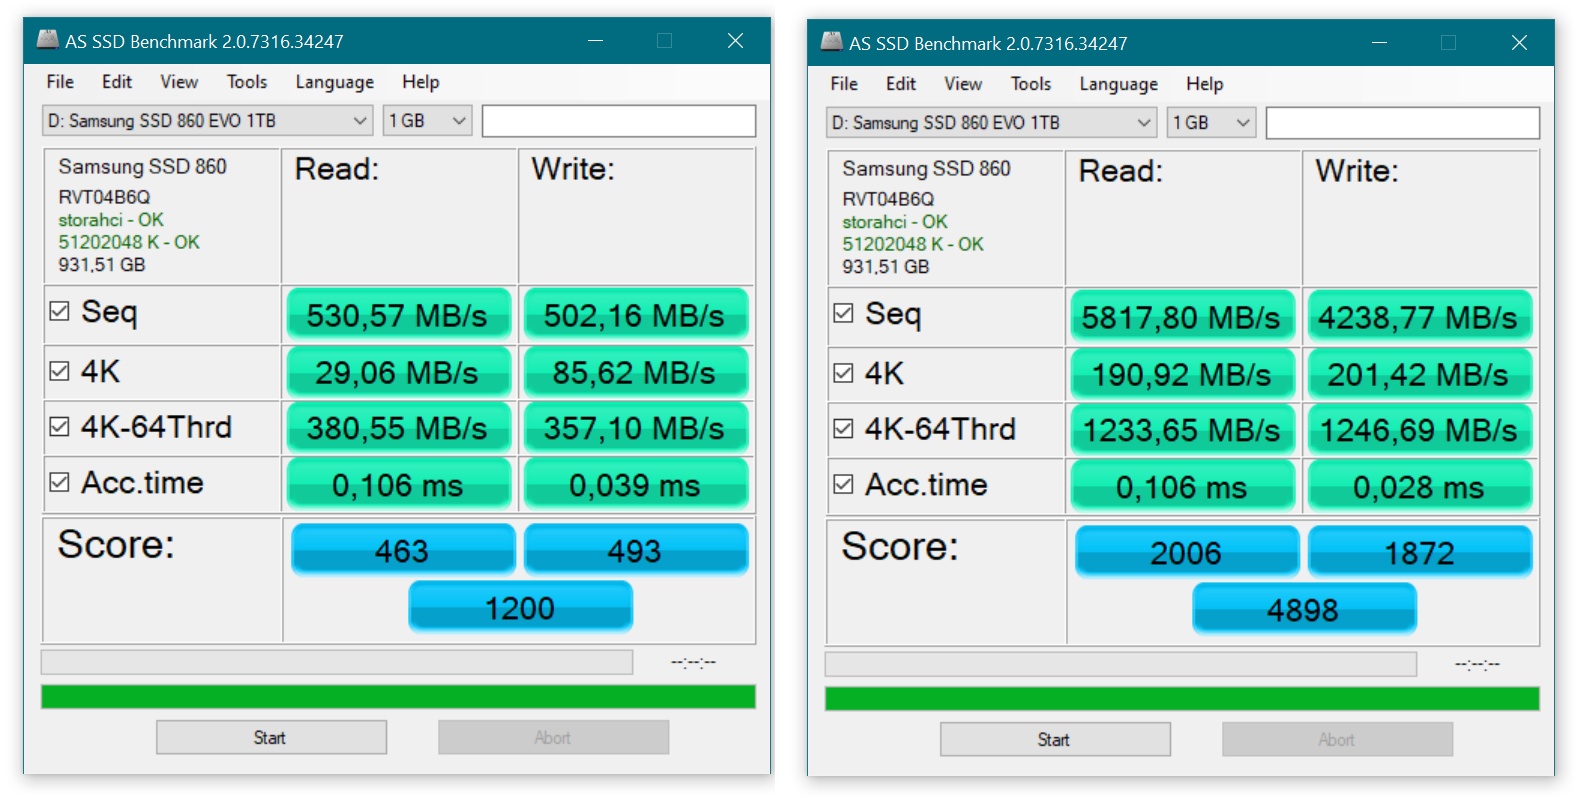Click the app icon in left window title bar

click(x=47, y=40)
